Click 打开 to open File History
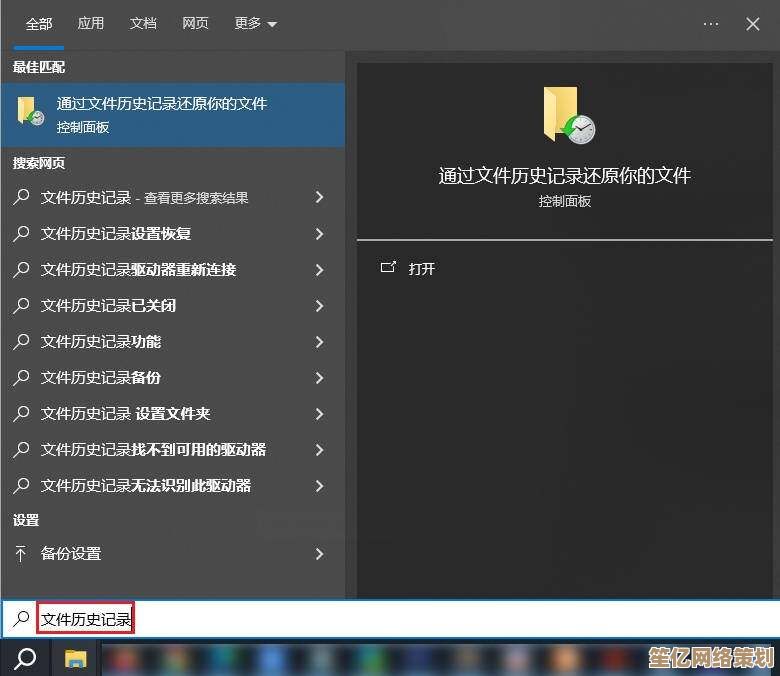Viewport: 780px width, 676px height. [422, 269]
